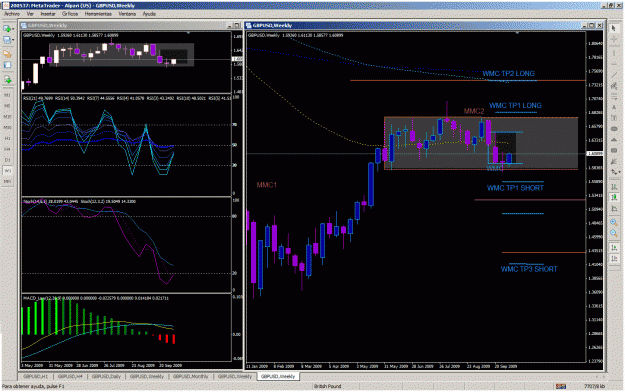This screenshot has width=625, height=392.
Task: Click the Arrows objects tool icon
Action: coord(613,172)
